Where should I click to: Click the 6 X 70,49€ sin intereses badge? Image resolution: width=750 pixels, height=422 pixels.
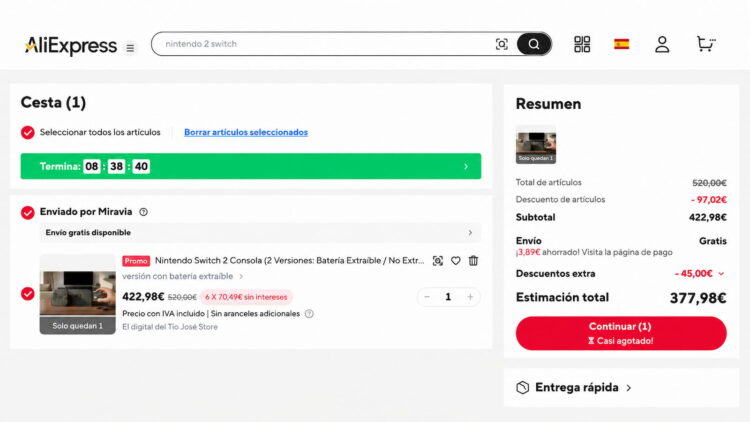[246, 297]
